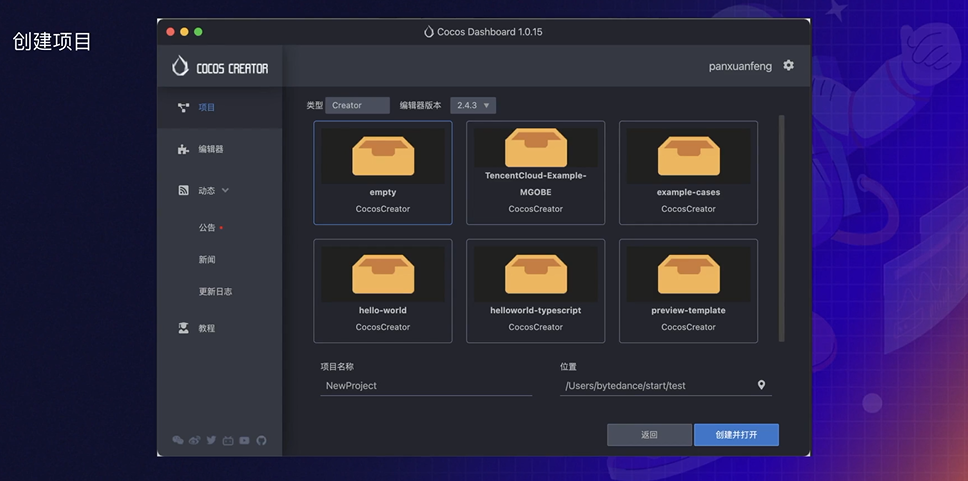Open 新闻 news
The image size is (968, 481).
tap(207, 259)
